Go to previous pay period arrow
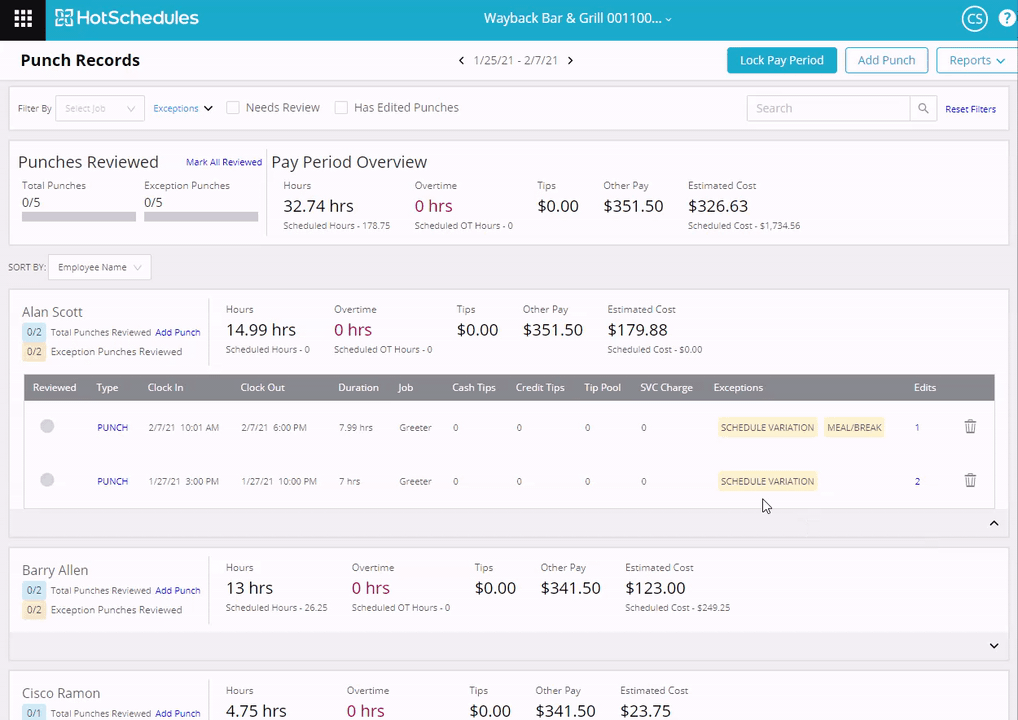 point(461,61)
